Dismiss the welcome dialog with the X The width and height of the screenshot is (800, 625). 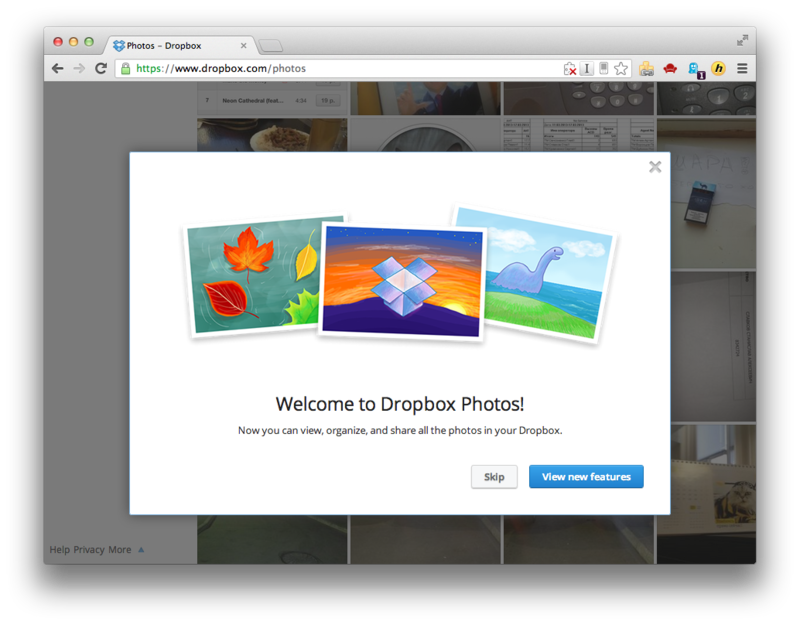[655, 167]
